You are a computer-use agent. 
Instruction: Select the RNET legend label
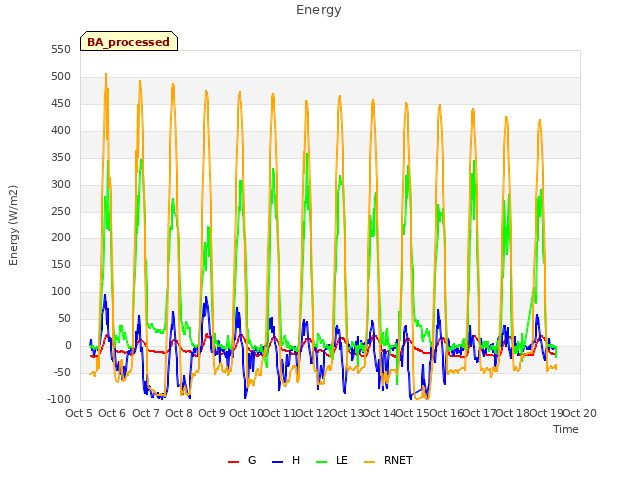[x=398, y=460]
